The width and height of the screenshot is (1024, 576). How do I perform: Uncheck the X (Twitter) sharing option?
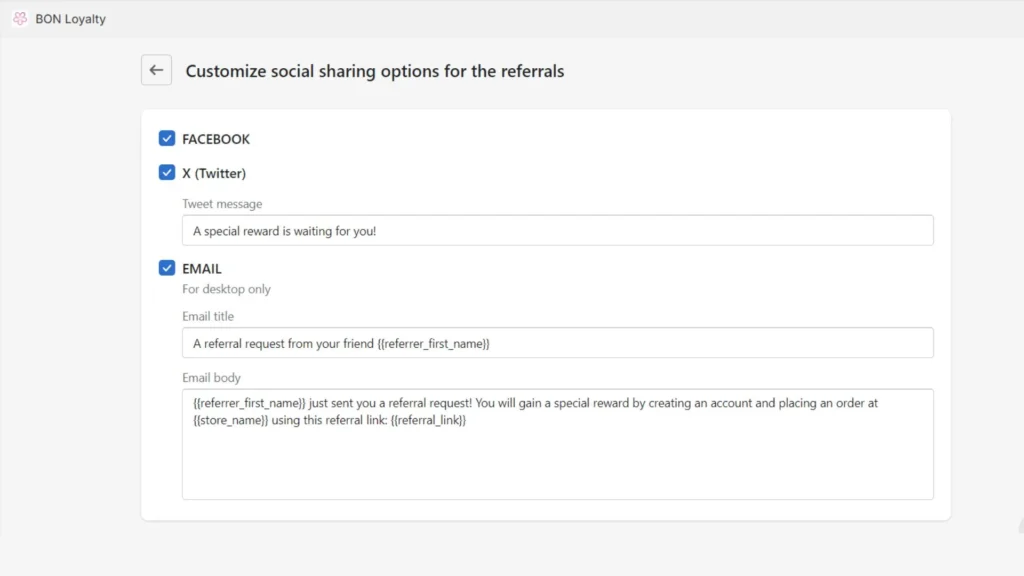tap(167, 172)
